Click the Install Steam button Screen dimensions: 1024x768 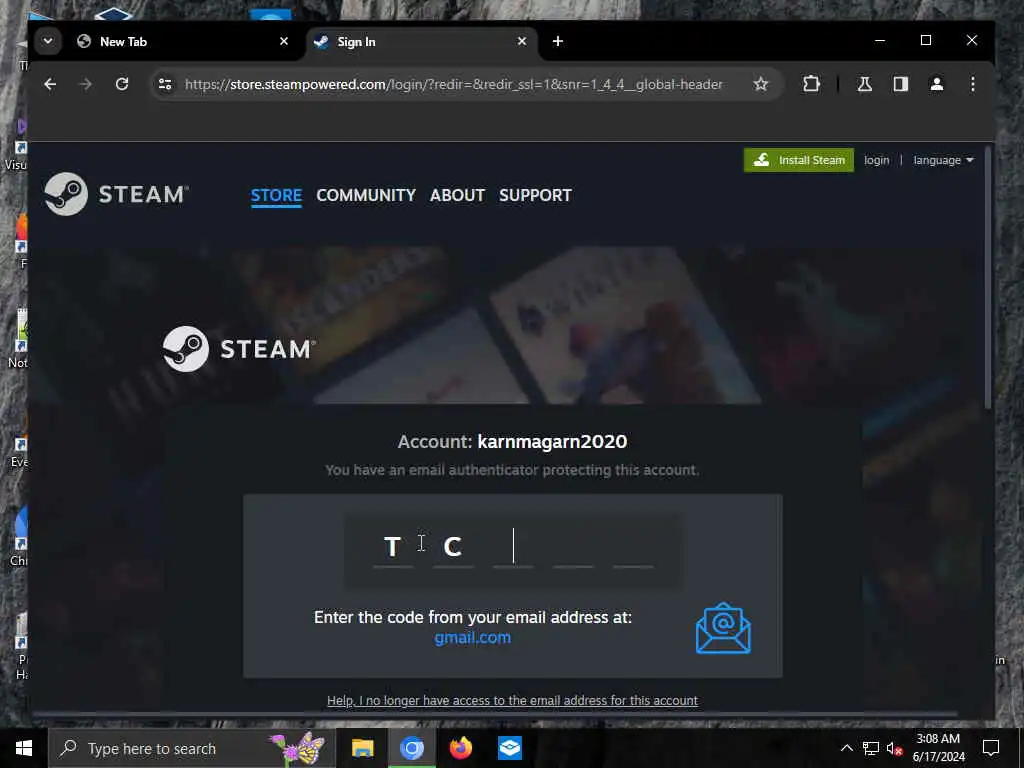[x=799, y=160]
